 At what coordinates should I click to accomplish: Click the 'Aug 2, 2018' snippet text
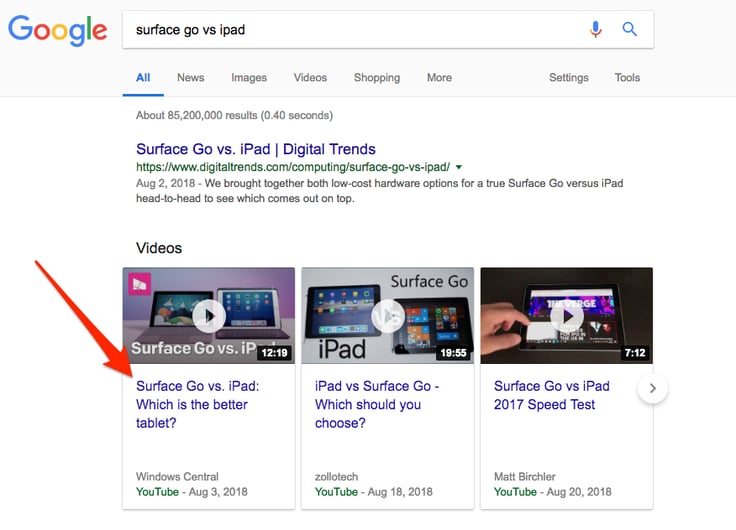[165, 183]
